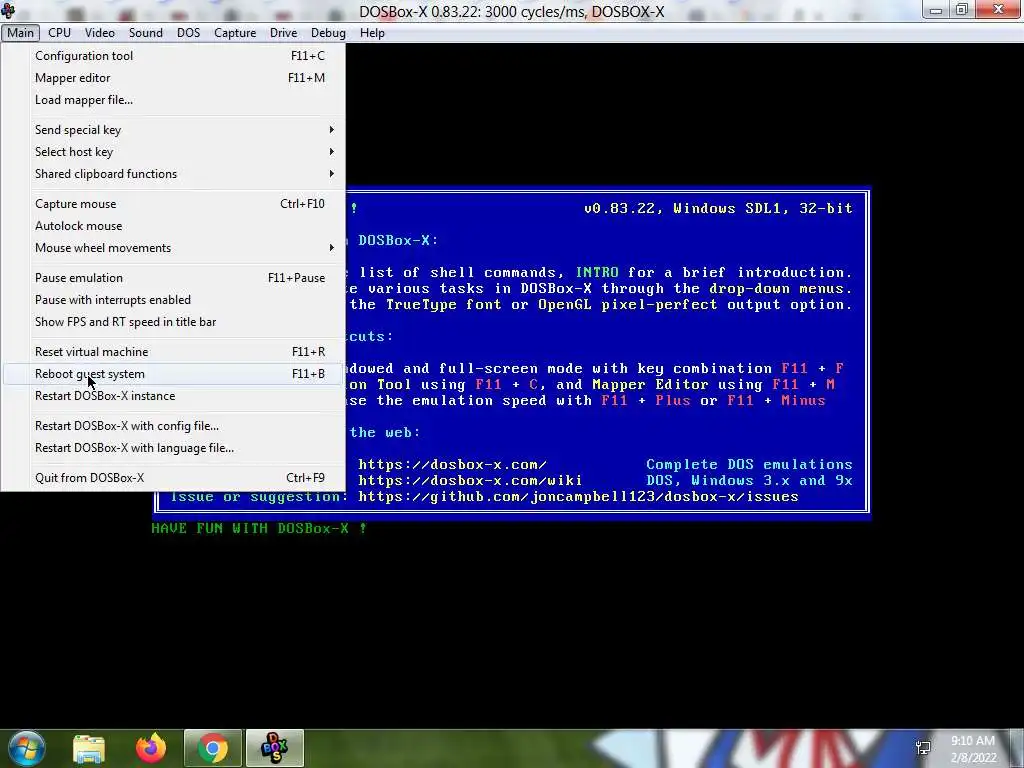The image size is (1024, 768).
Task: Choose Reboot guest system
Action: 173,374
